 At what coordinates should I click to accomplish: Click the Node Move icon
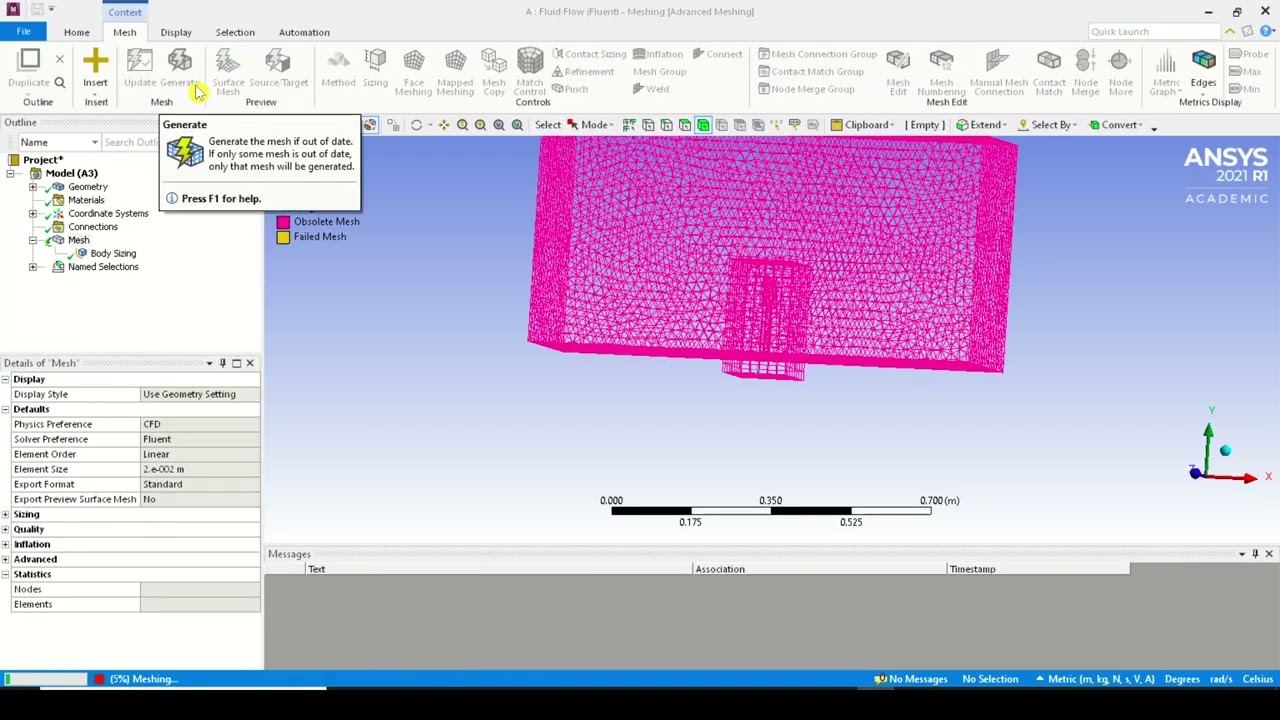pyautogui.click(x=1120, y=61)
